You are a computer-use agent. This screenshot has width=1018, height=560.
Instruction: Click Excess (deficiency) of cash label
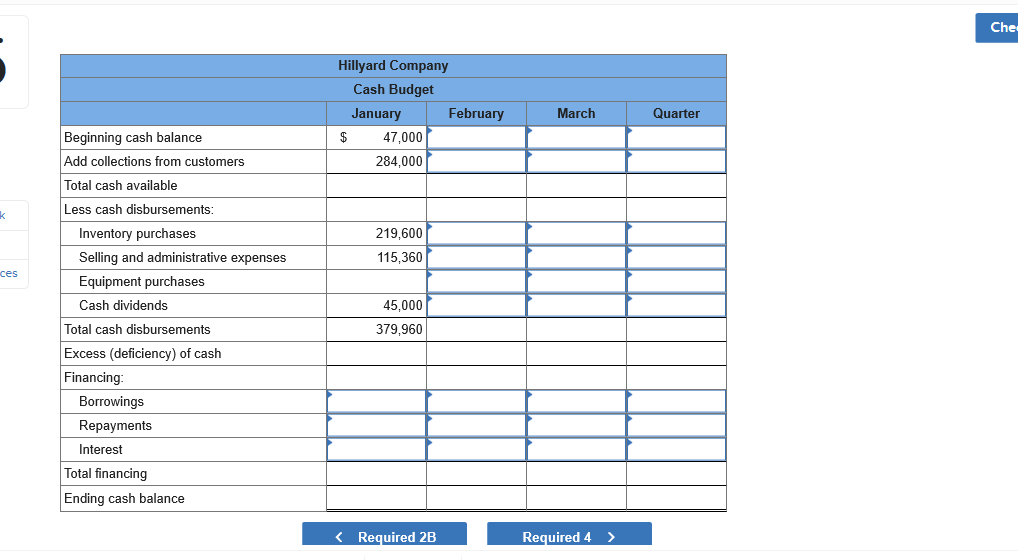pyautogui.click(x=142, y=354)
